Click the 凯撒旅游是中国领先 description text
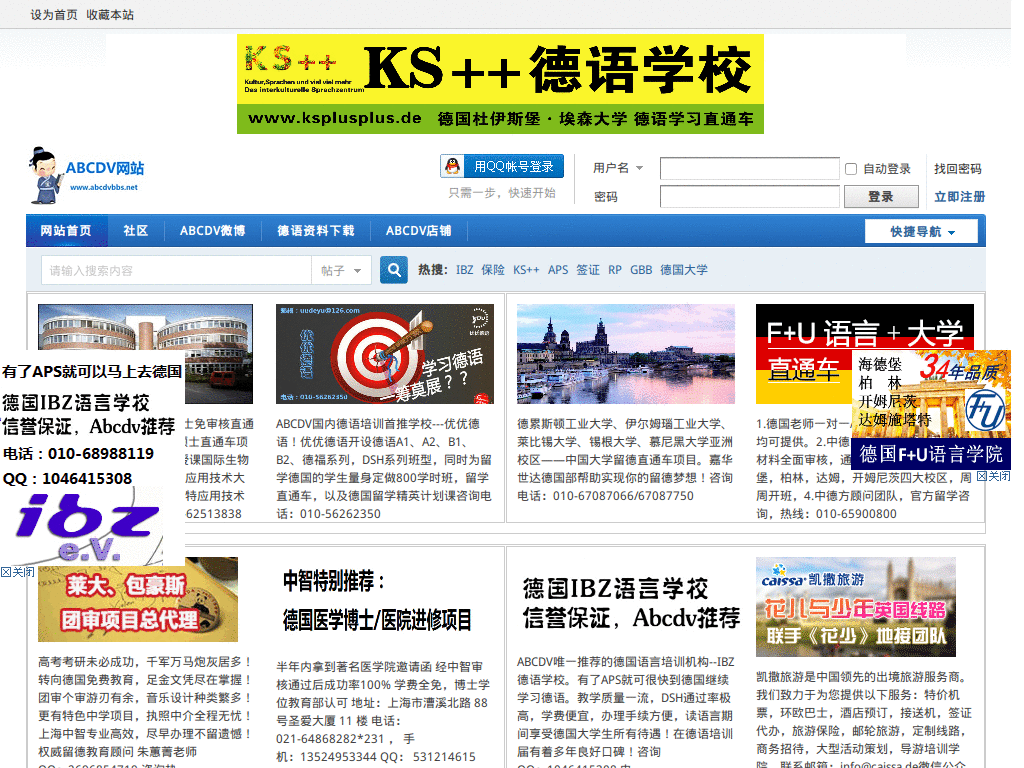1024x768 pixels. point(863,718)
